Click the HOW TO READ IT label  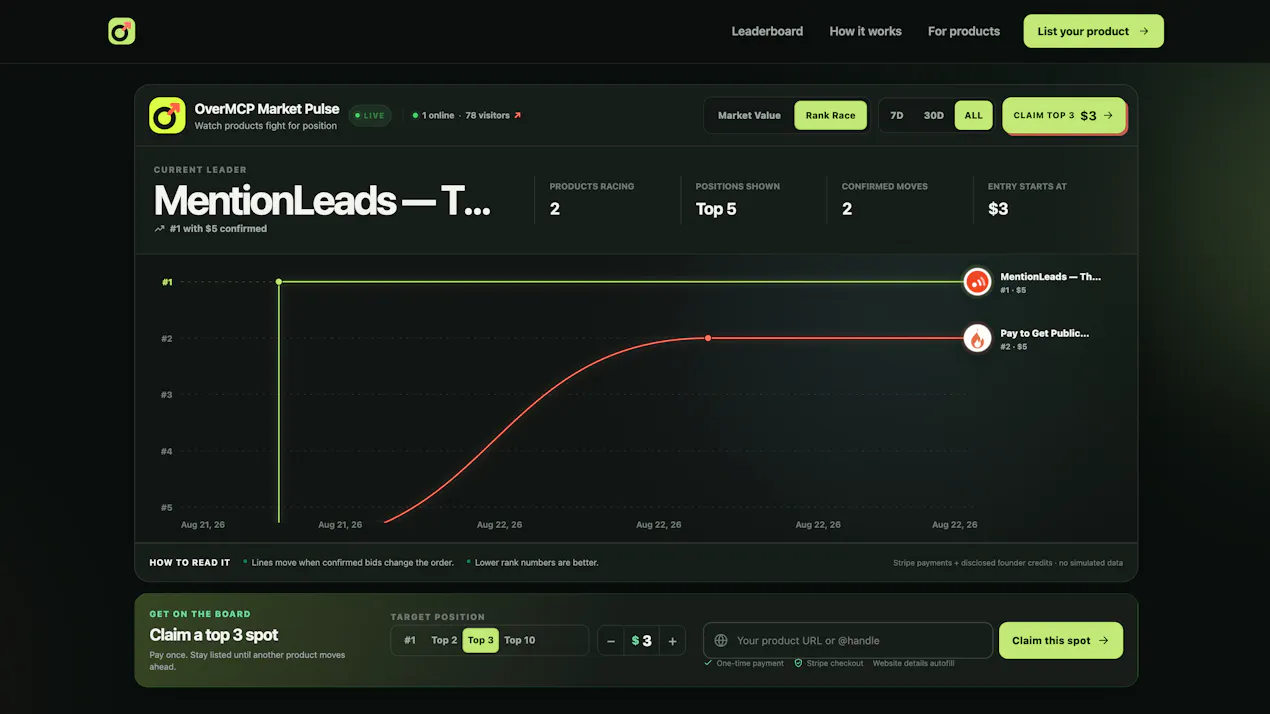pyautogui.click(x=190, y=563)
